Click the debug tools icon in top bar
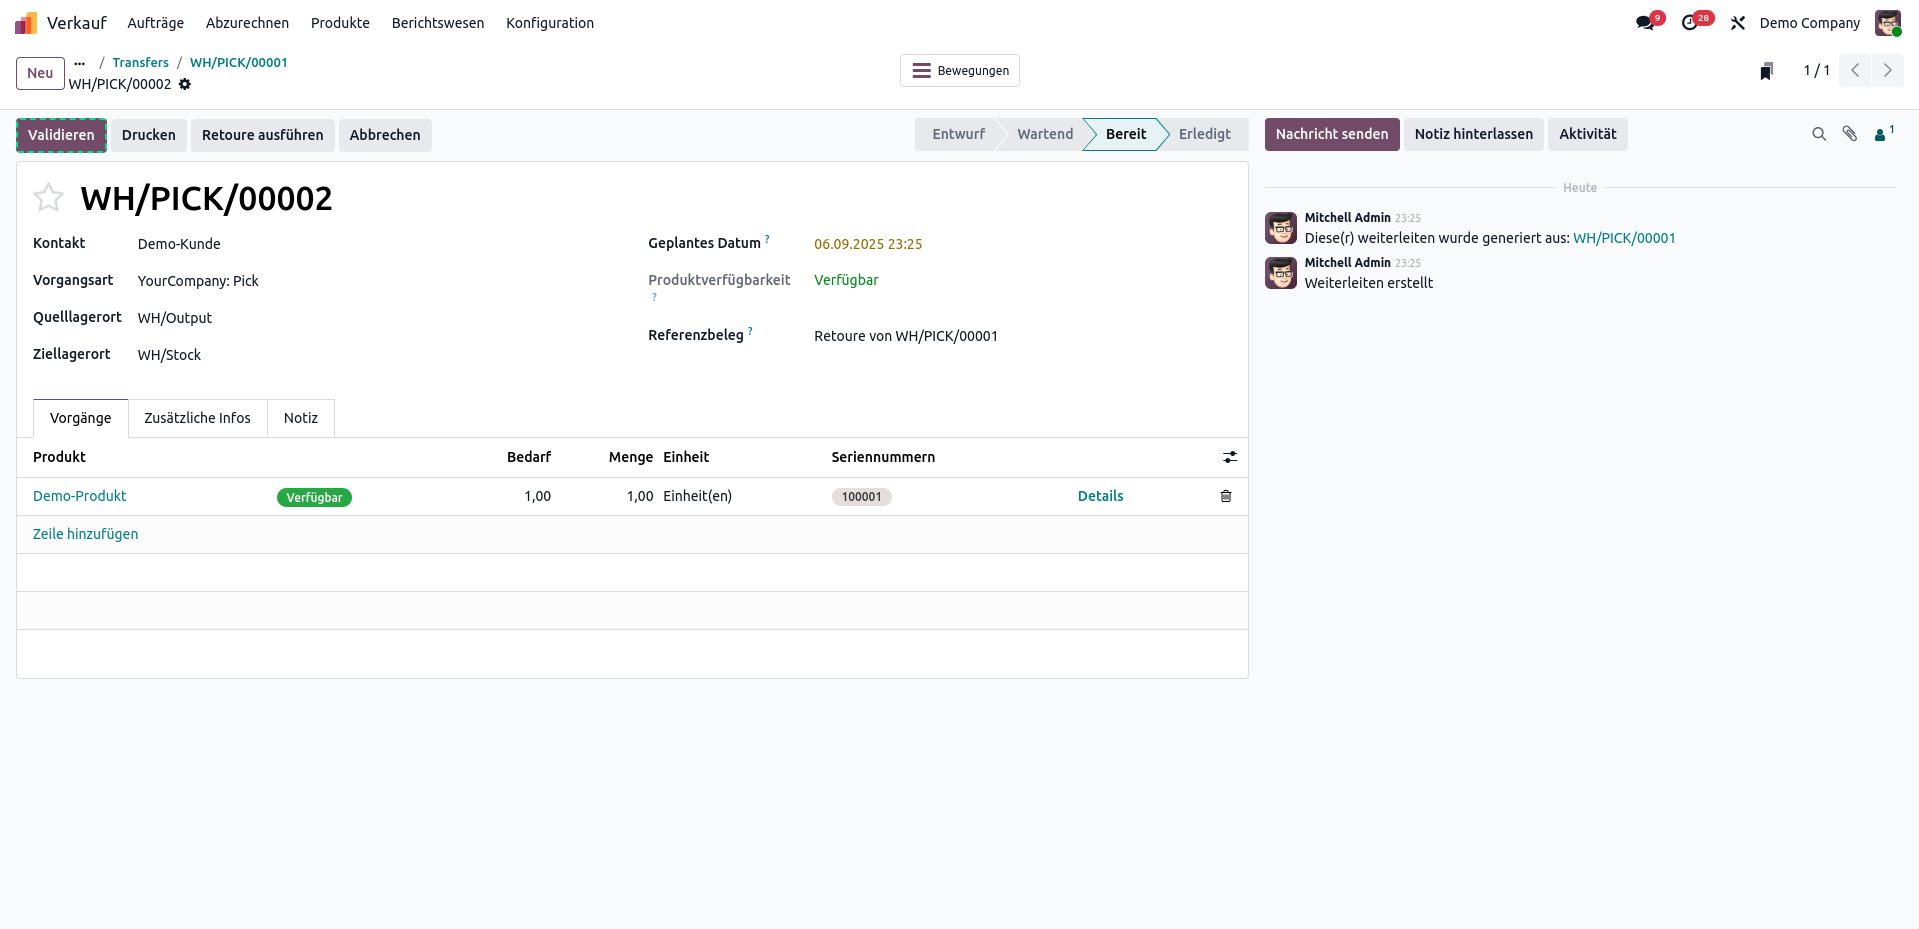 pyautogui.click(x=1738, y=23)
